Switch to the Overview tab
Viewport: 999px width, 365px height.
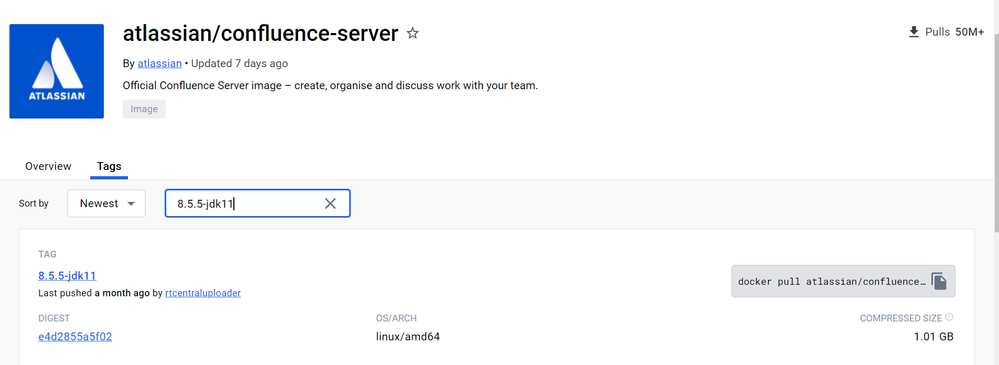coord(48,166)
